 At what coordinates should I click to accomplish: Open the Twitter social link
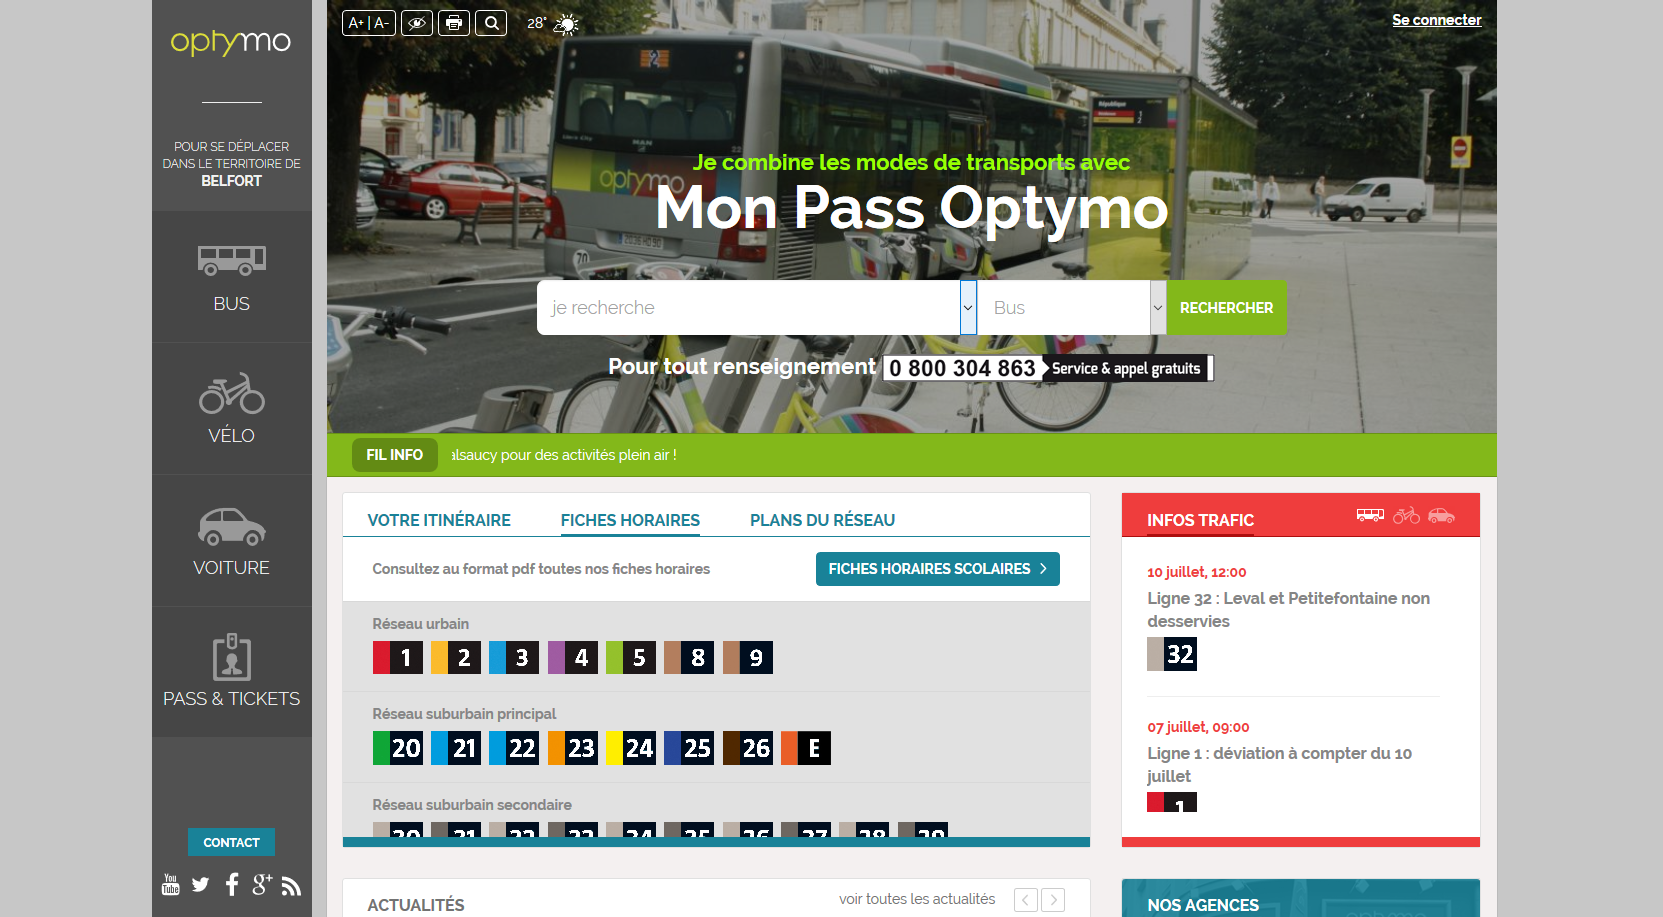(201, 885)
